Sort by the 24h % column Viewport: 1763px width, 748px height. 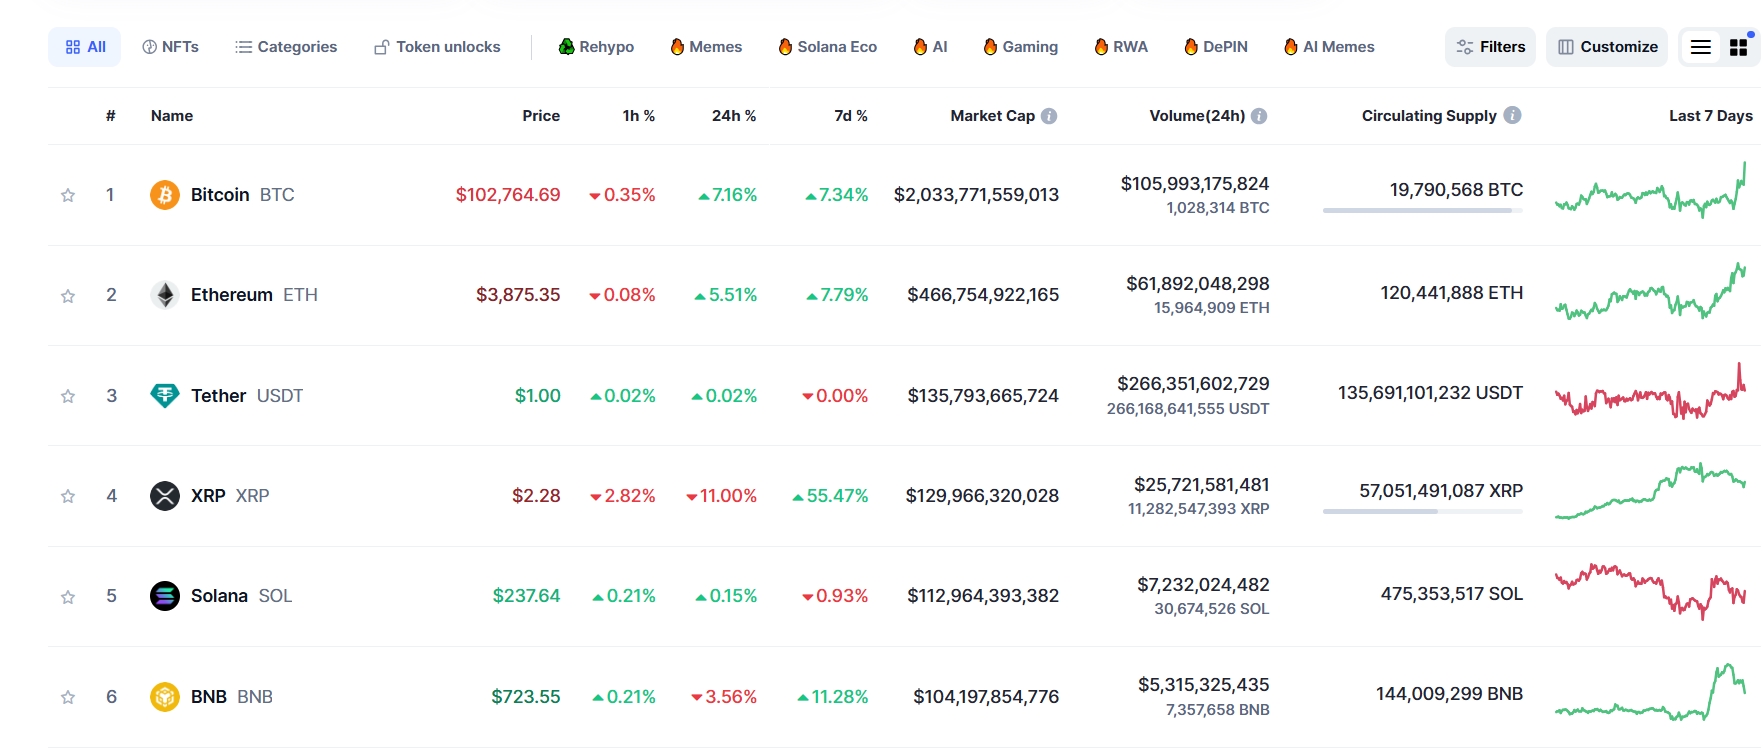pyautogui.click(x=734, y=116)
